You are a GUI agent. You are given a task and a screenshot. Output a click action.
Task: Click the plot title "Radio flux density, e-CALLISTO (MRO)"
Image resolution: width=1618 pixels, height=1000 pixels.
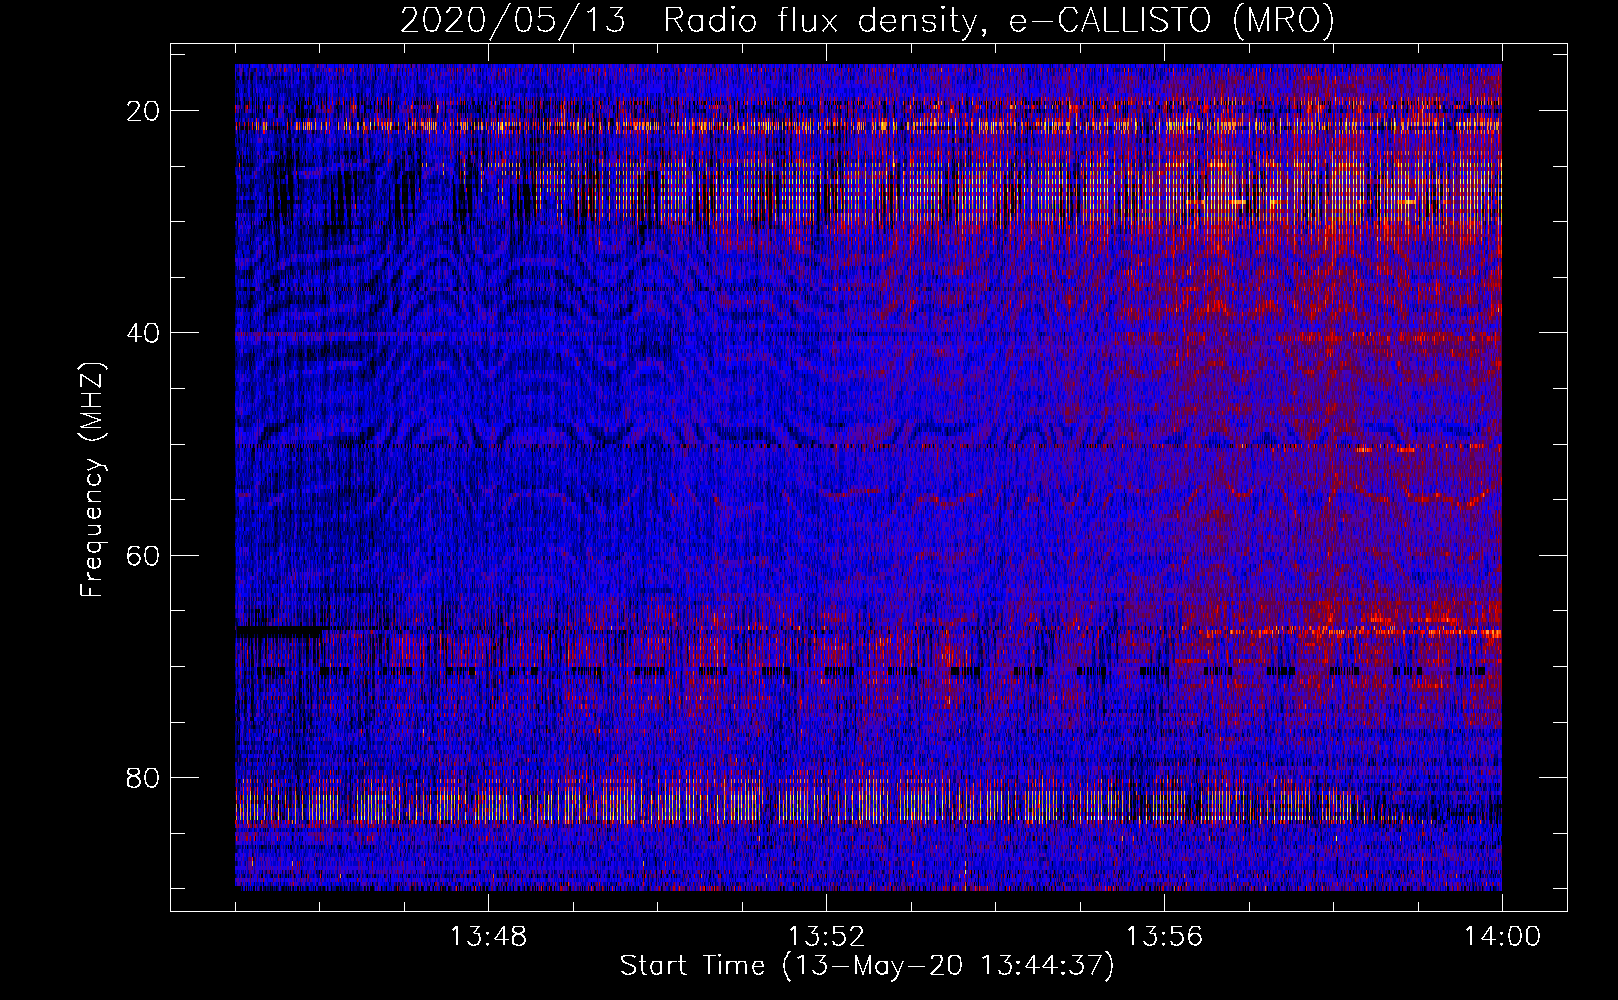click(x=998, y=21)
